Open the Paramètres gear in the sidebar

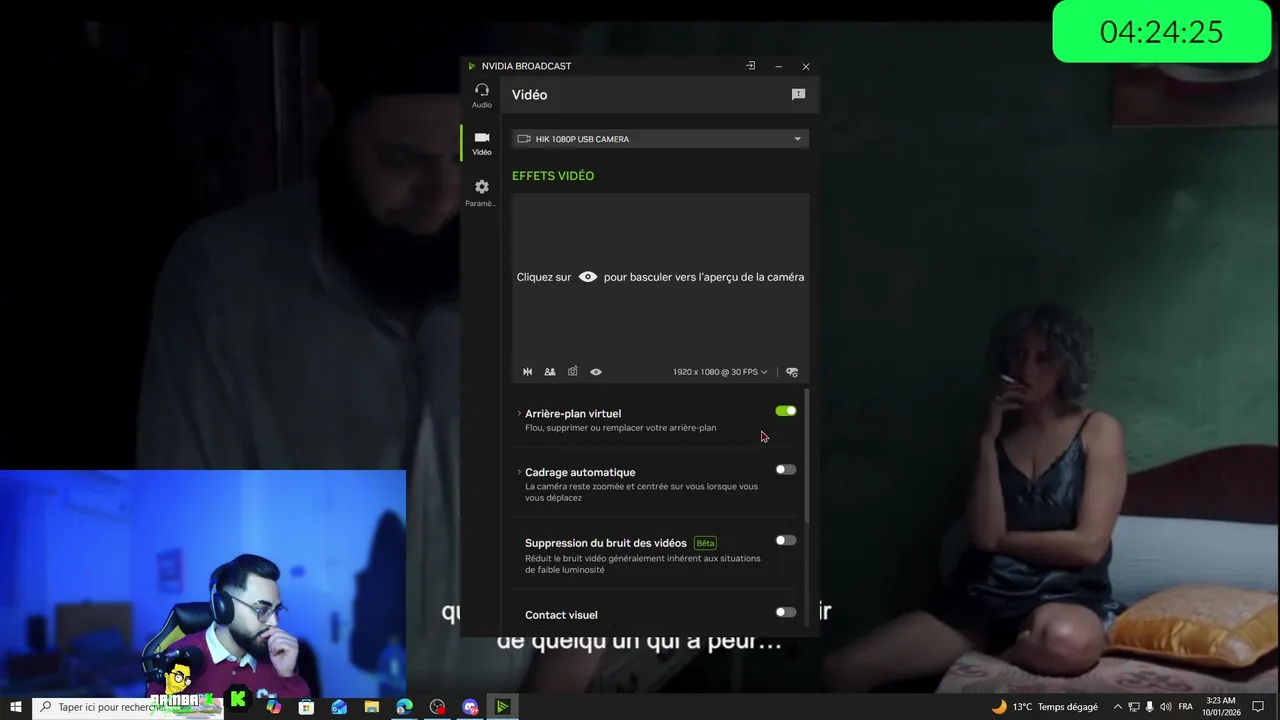(482, 192)
